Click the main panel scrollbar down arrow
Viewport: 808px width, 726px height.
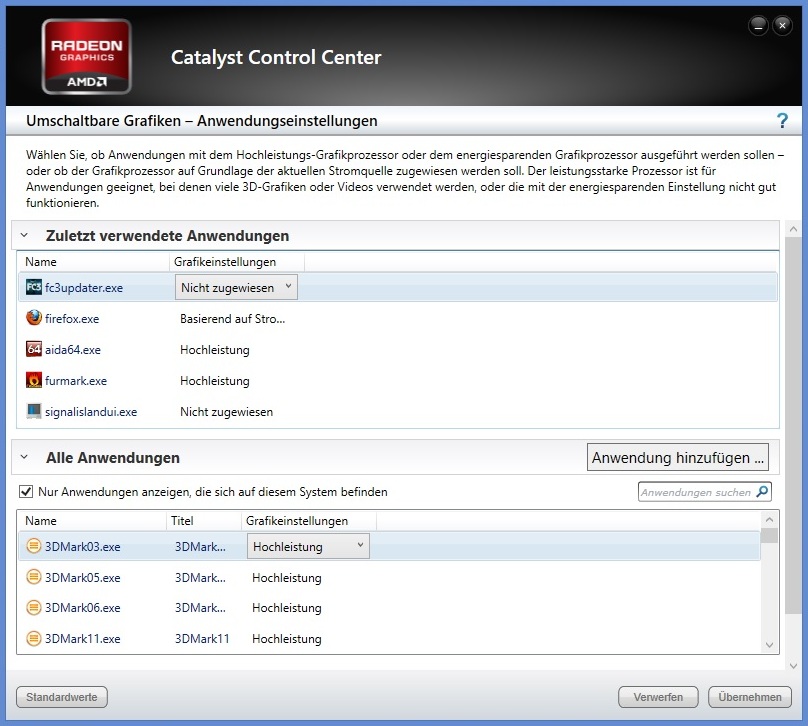point(794,666)
